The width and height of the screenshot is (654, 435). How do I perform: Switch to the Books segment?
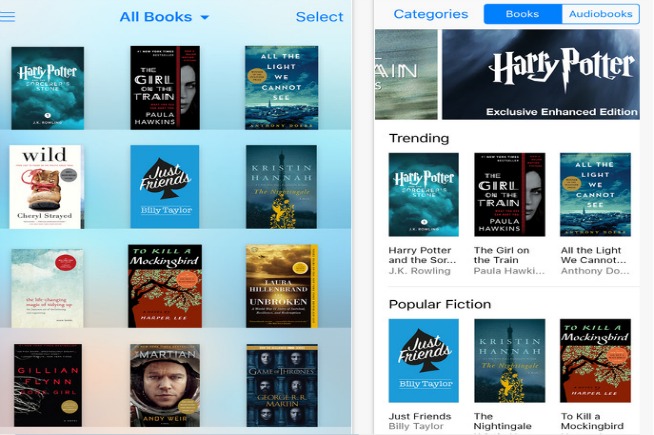tap(523, 14)
